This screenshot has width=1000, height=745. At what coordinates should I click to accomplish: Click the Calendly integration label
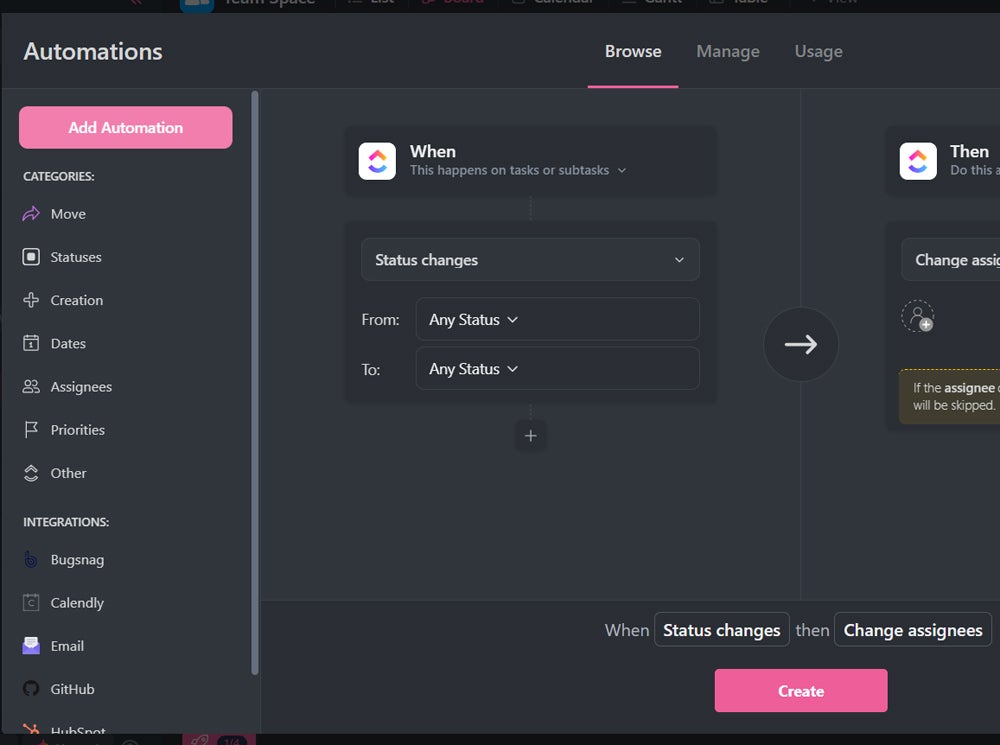(77, 603)
